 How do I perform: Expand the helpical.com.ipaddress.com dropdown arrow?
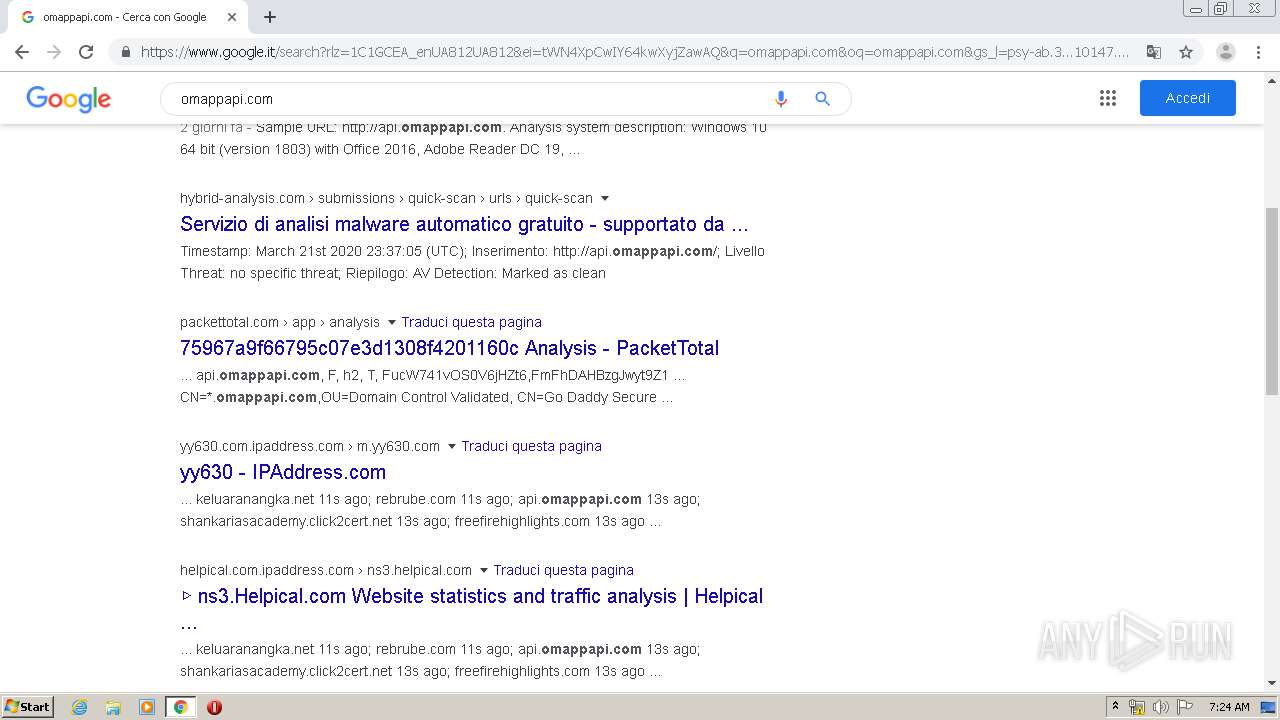click(484, 571)
